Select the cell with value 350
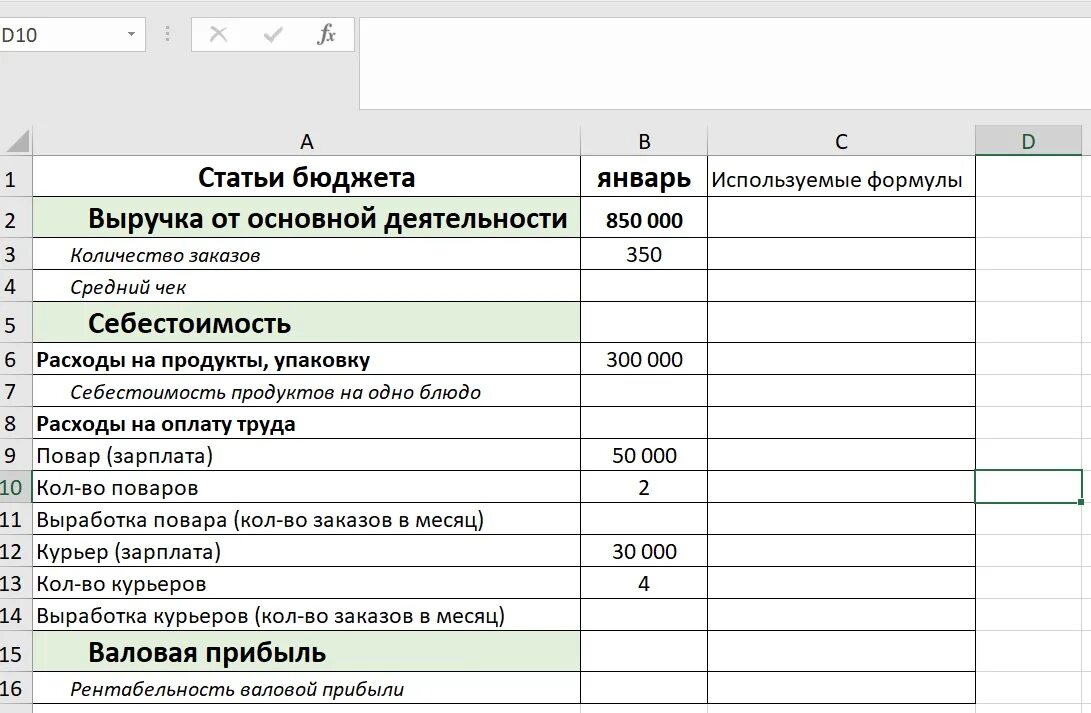Image resolution: width=1091 pixels, height=713 pixels. (x=644, y=254)
